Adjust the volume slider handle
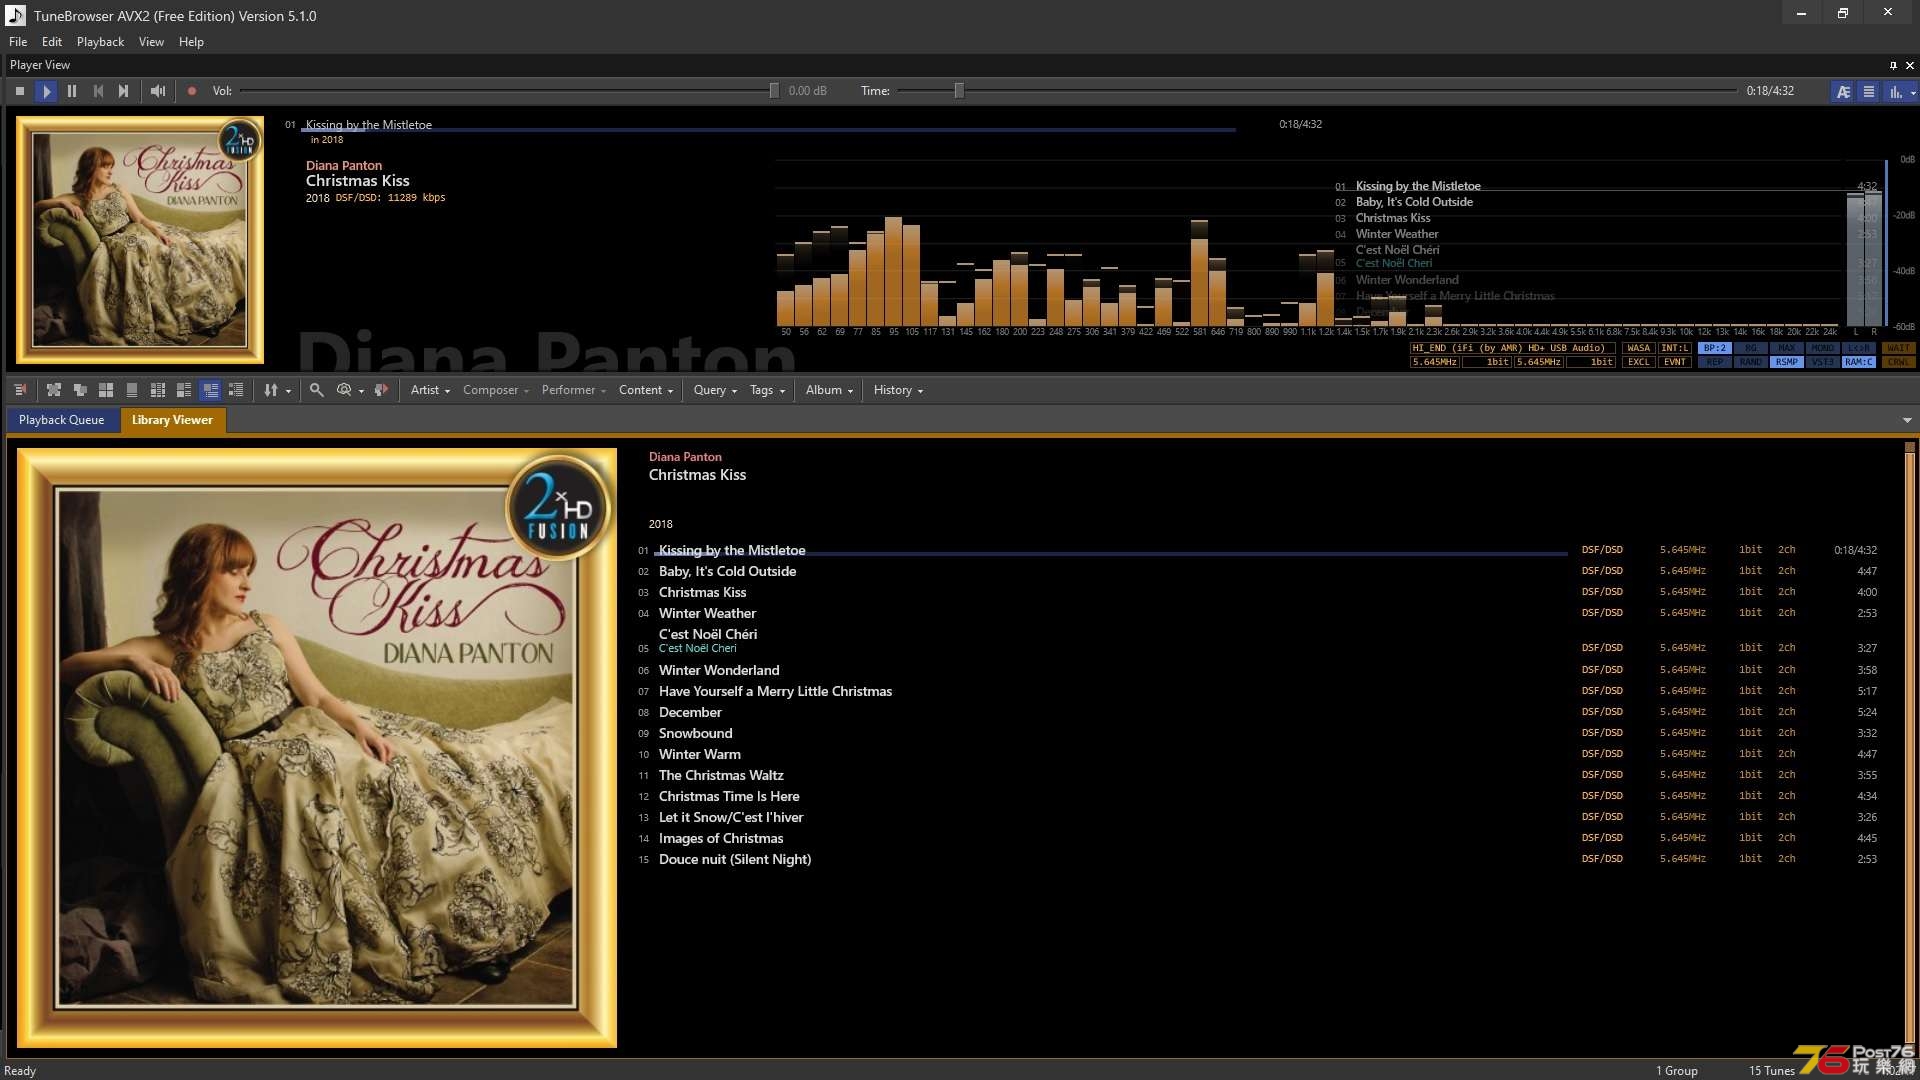Viewport: 1920px width, 1080px height. click(x=774, y=91)
